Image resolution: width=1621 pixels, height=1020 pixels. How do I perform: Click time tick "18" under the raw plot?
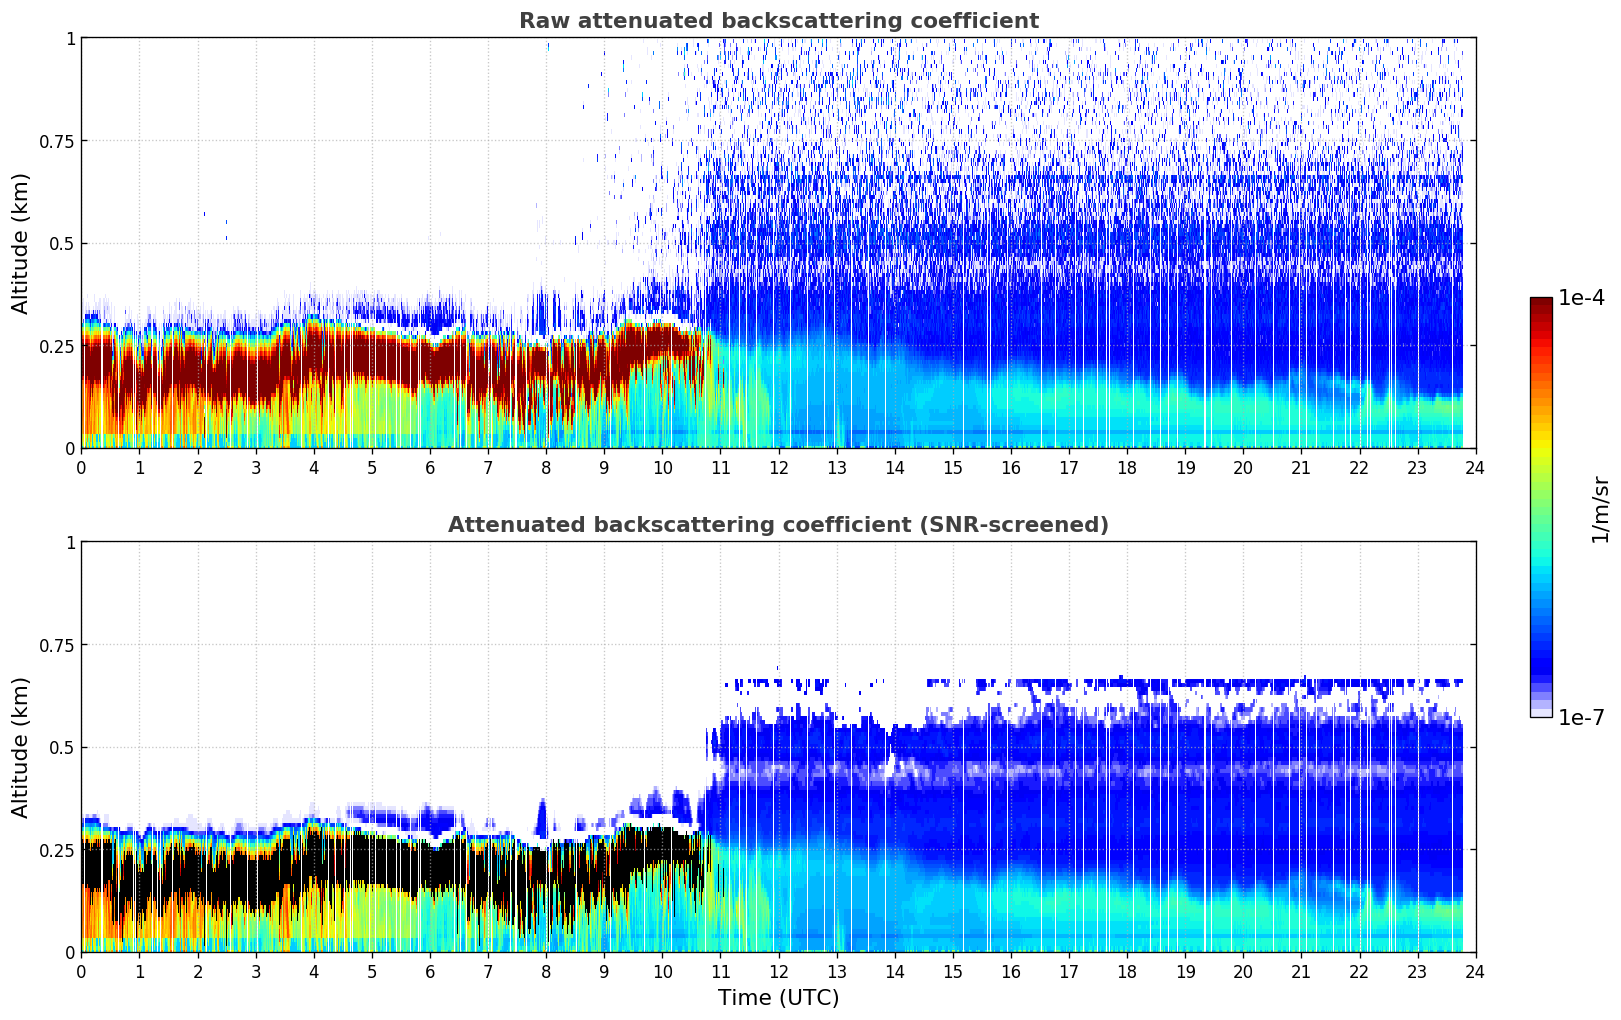coord(1127,467)
